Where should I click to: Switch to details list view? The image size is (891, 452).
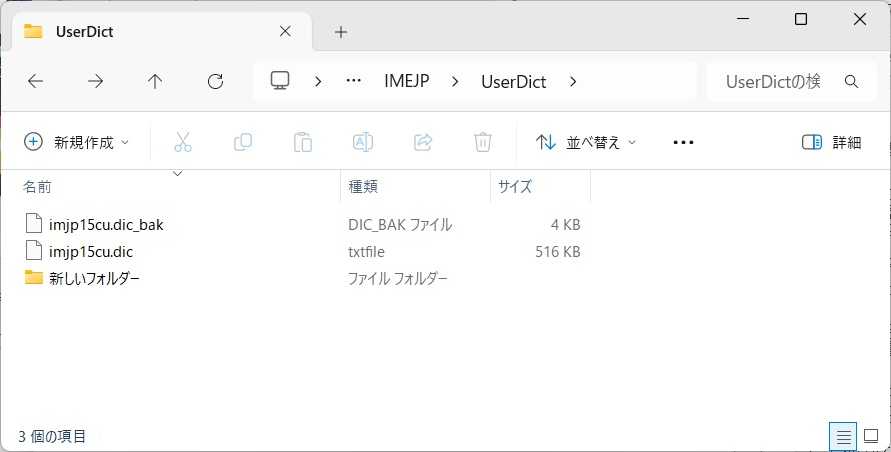[x=844, y=436]
